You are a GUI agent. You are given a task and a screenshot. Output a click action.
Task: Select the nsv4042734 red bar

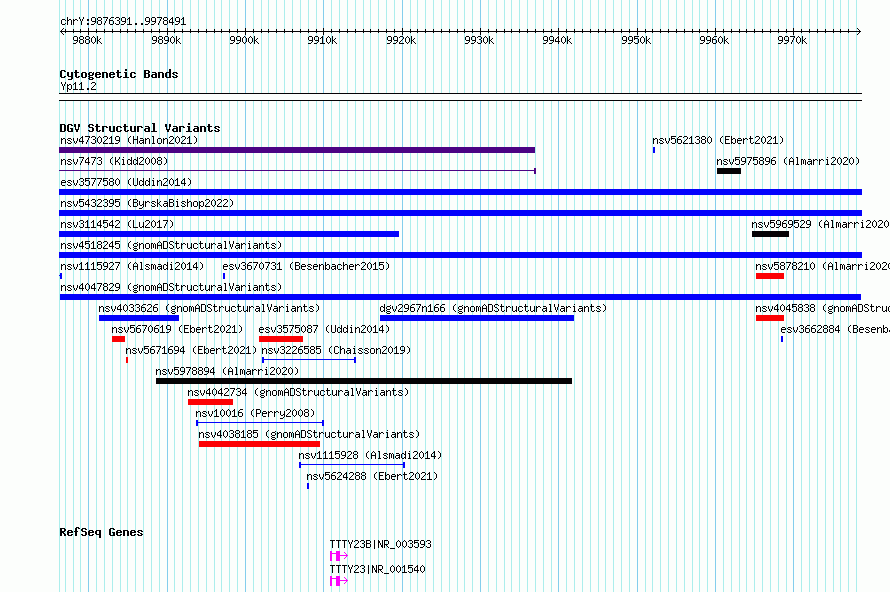211,402
